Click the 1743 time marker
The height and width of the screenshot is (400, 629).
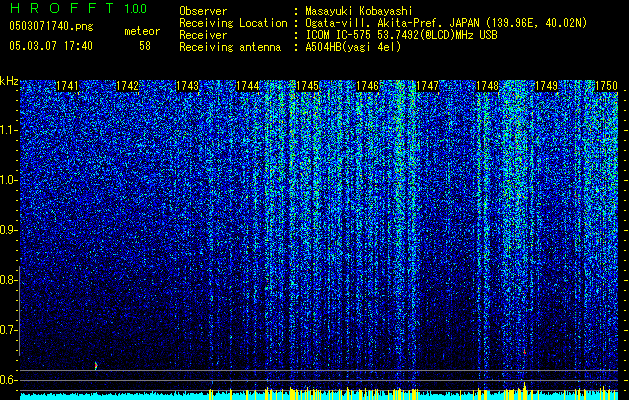pos(187,86)
